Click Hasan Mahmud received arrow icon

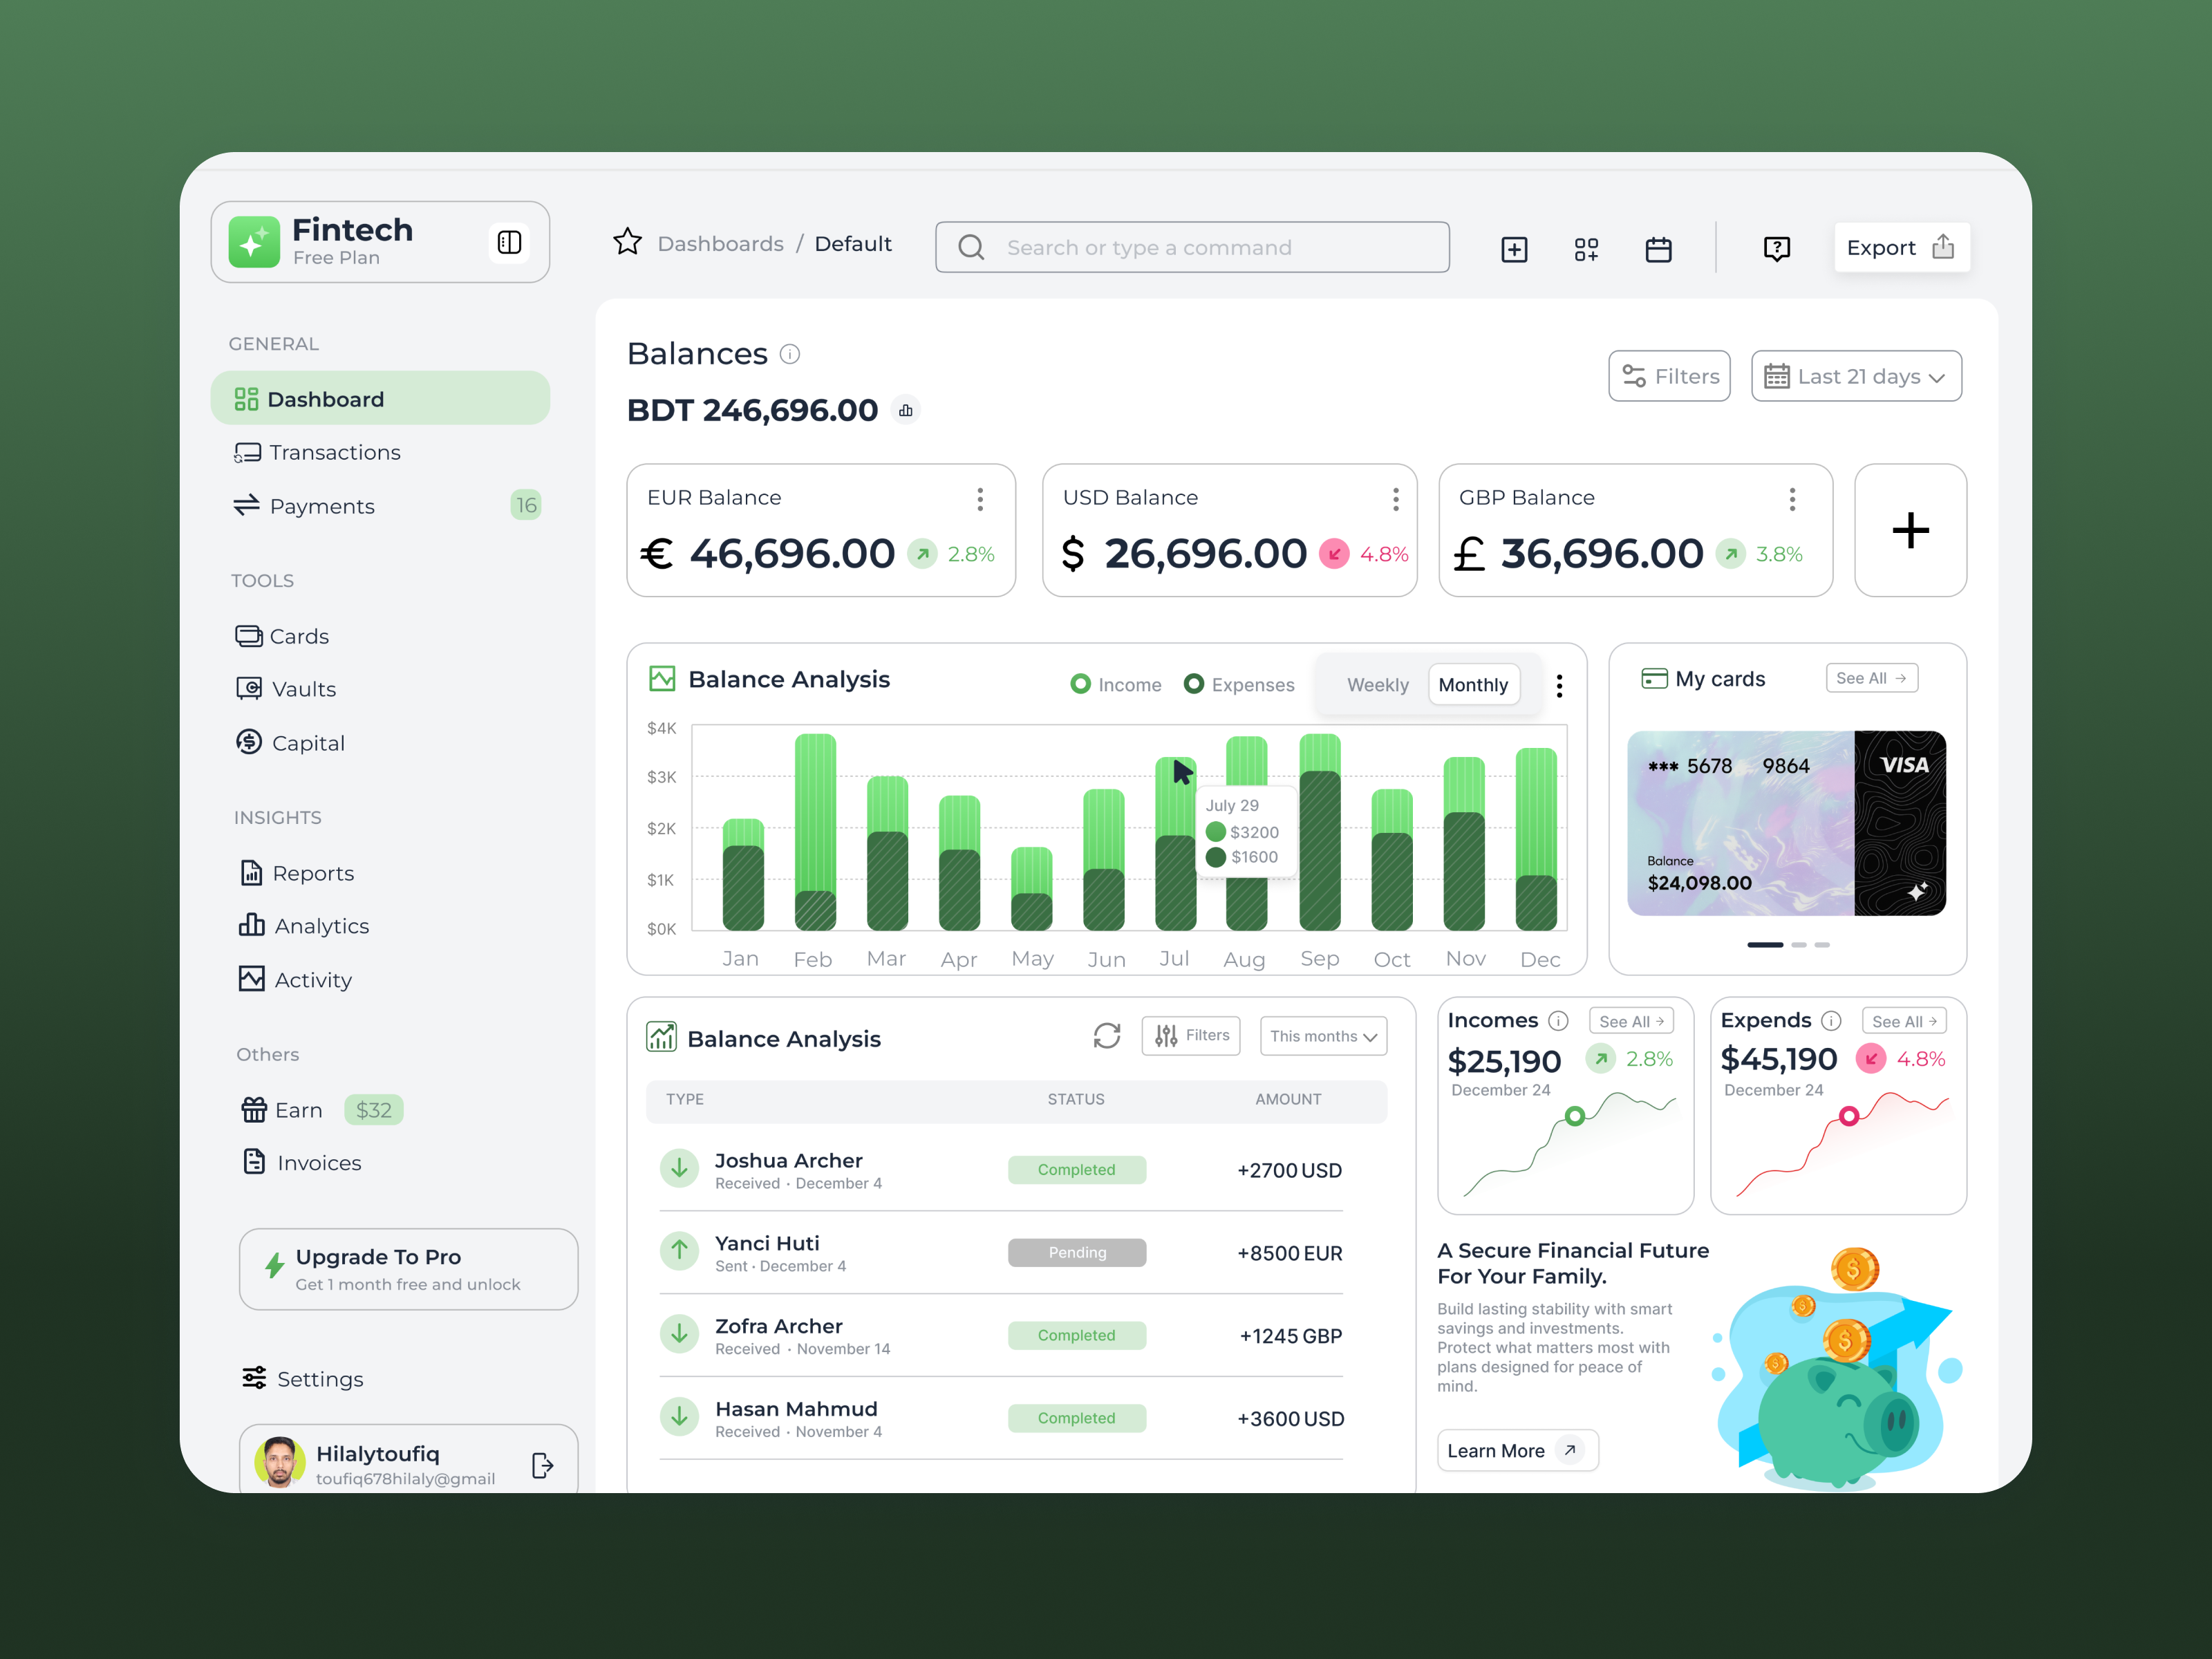click(679, 1417)
